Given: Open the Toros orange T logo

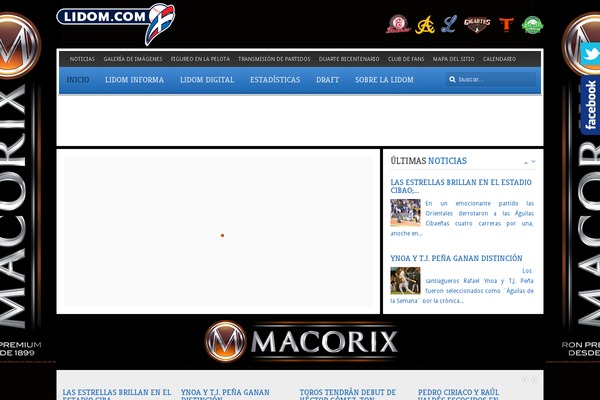Looking at the screenshot, I should pyautogui.click(x=506, y=24).
